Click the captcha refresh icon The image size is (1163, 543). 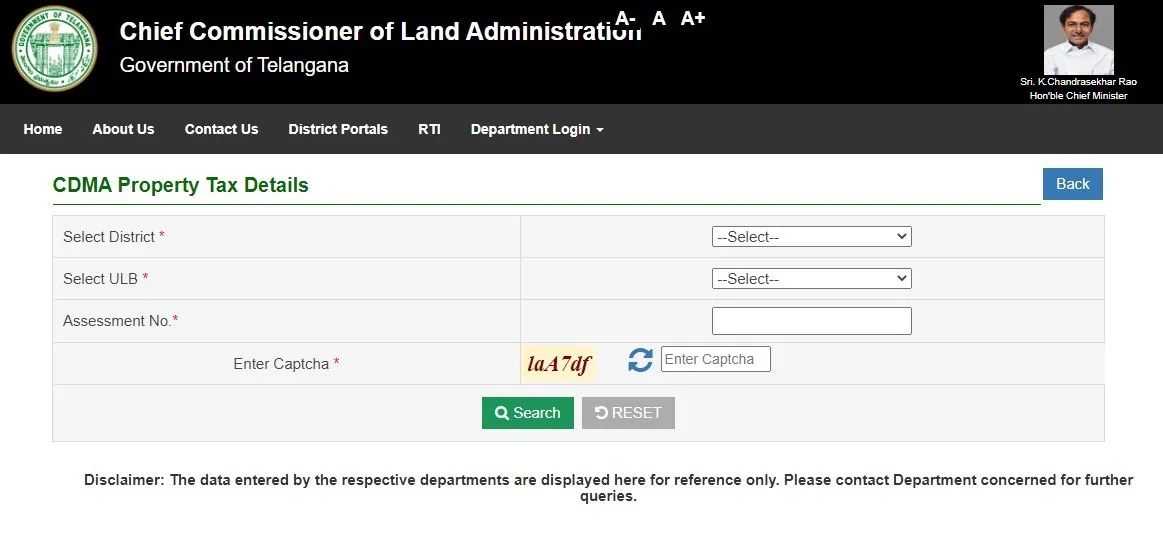pos(640,360)
